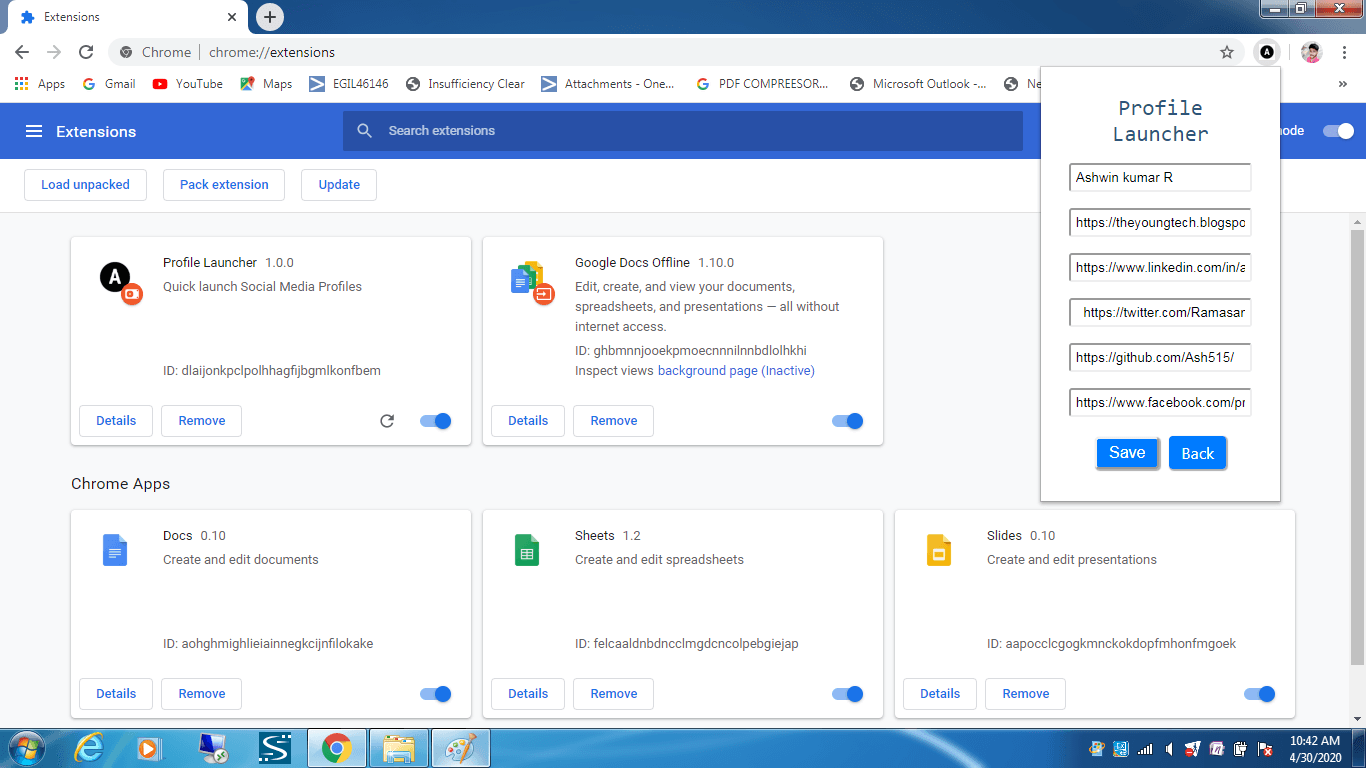Open Details for the Slides app

(x=940, y=694)
